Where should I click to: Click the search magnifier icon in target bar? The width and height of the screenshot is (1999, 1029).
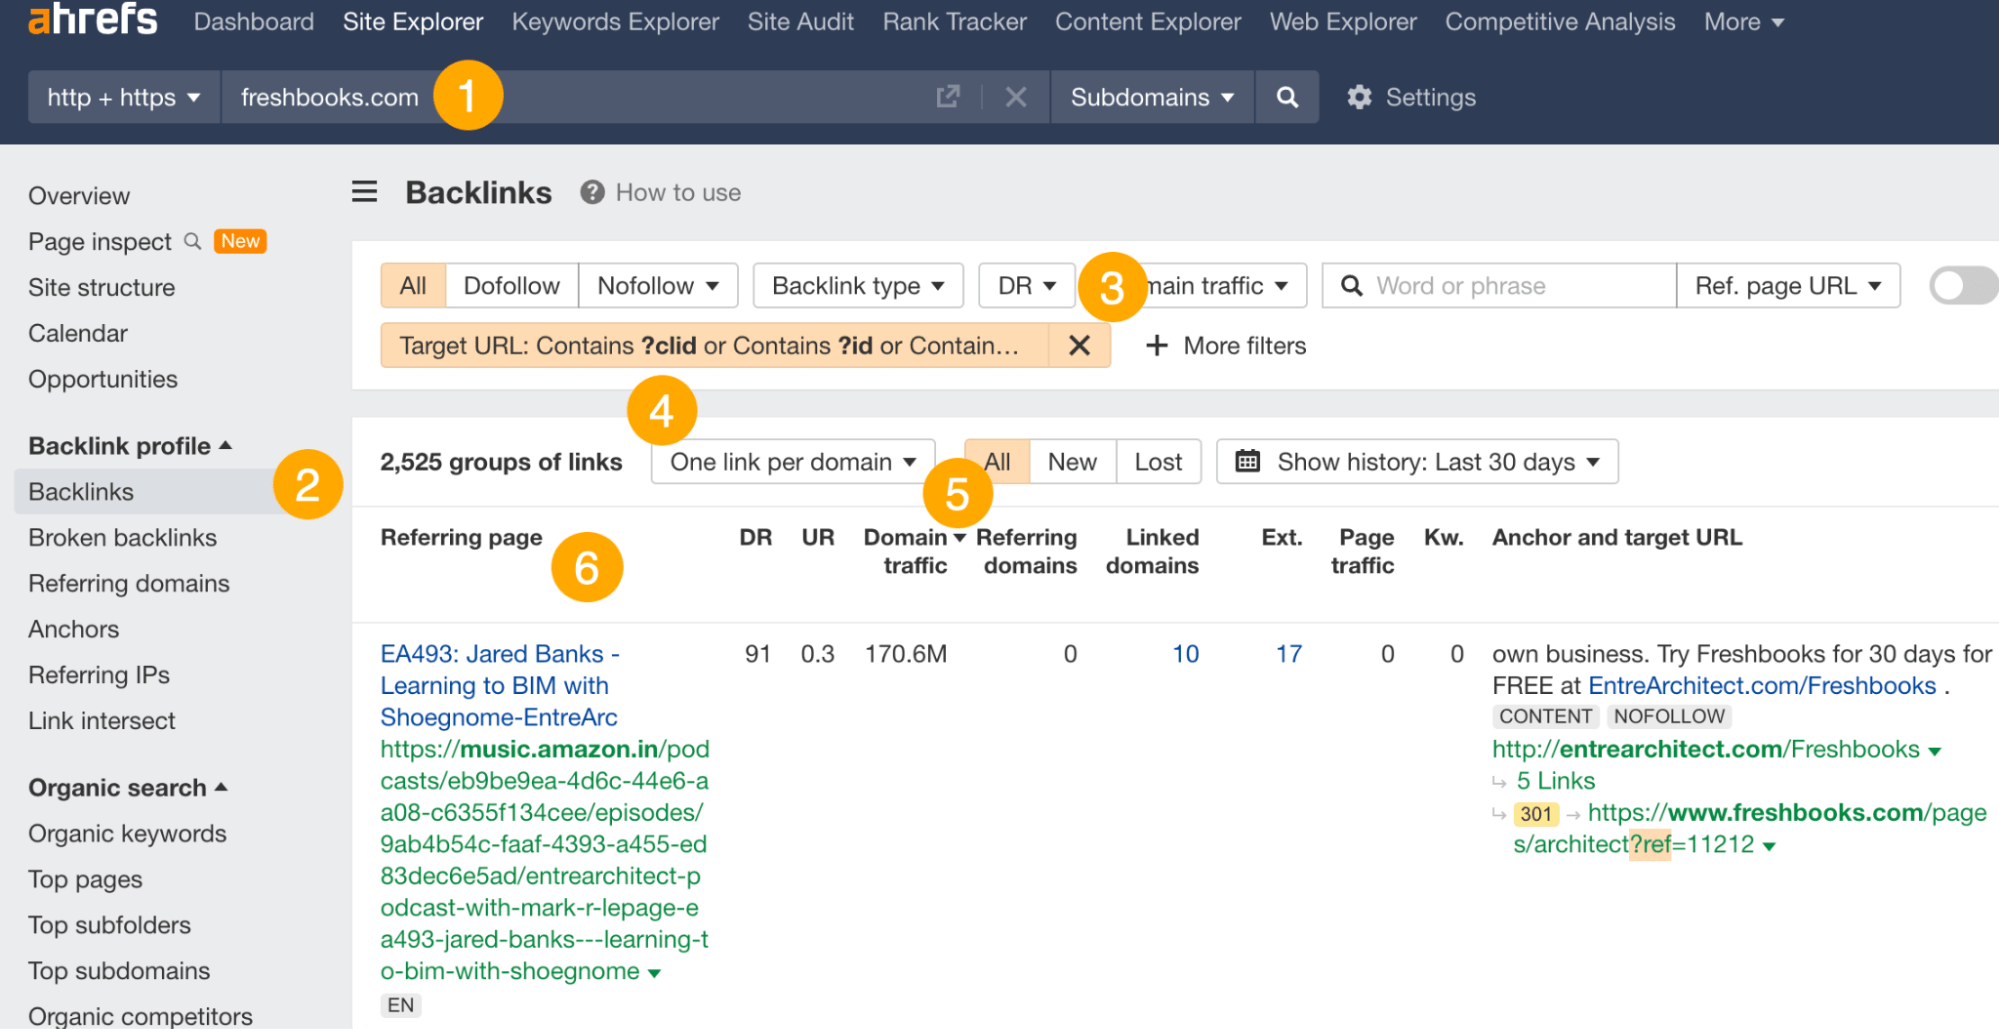click(x=1286, y=97)
